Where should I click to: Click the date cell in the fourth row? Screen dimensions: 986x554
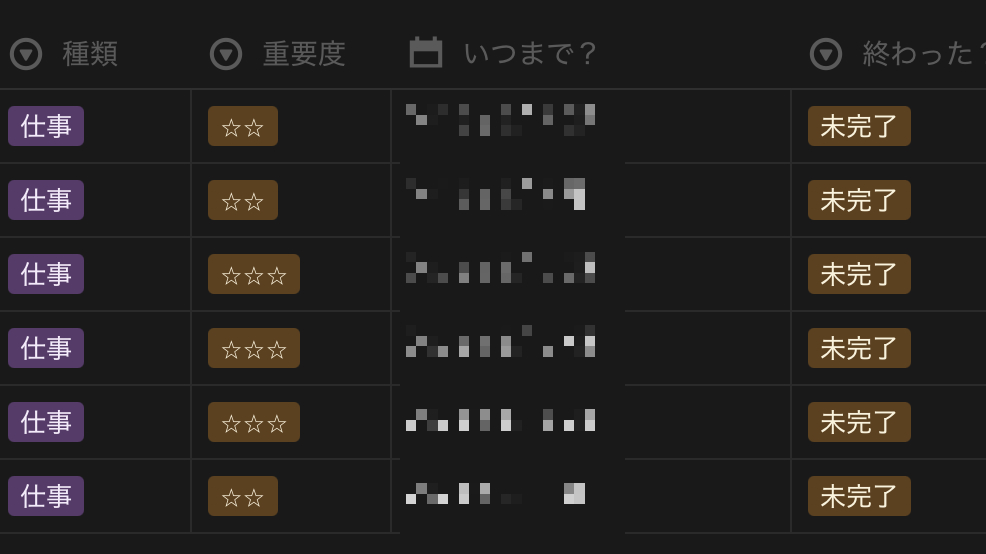point(591,348)
